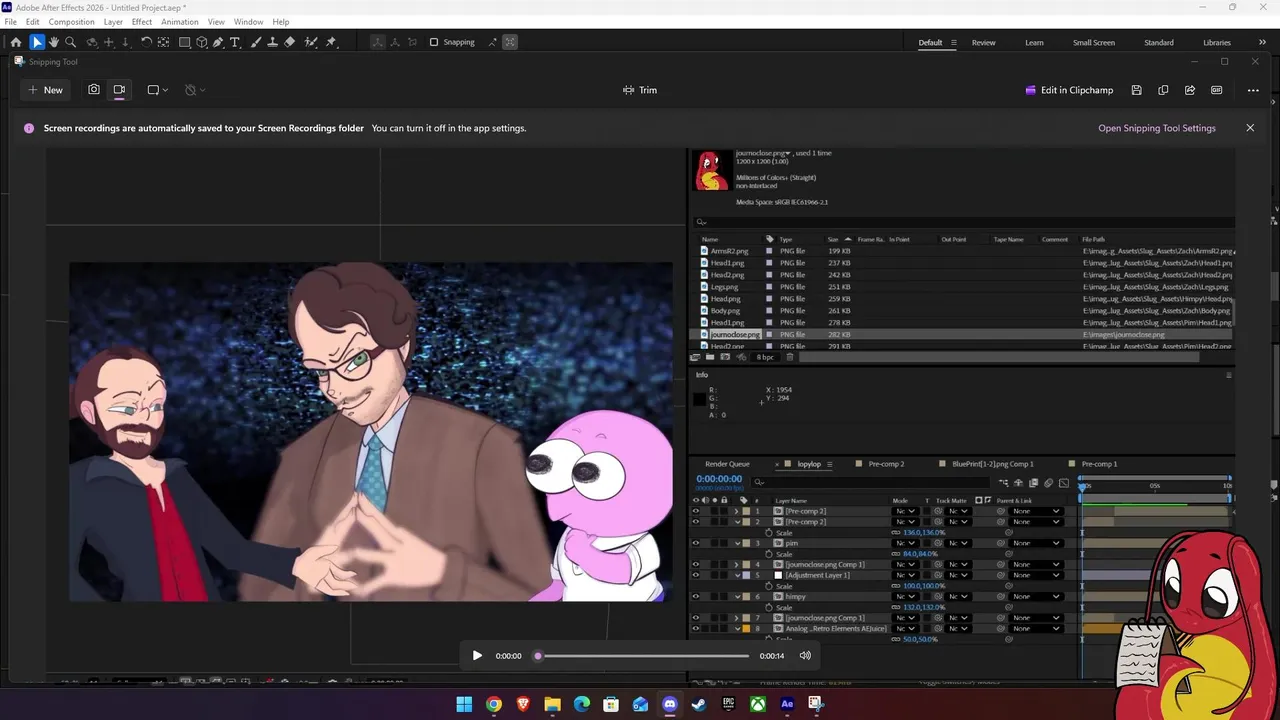Open the snip shape dropdown in Snipping Tool

pos(158,90)
